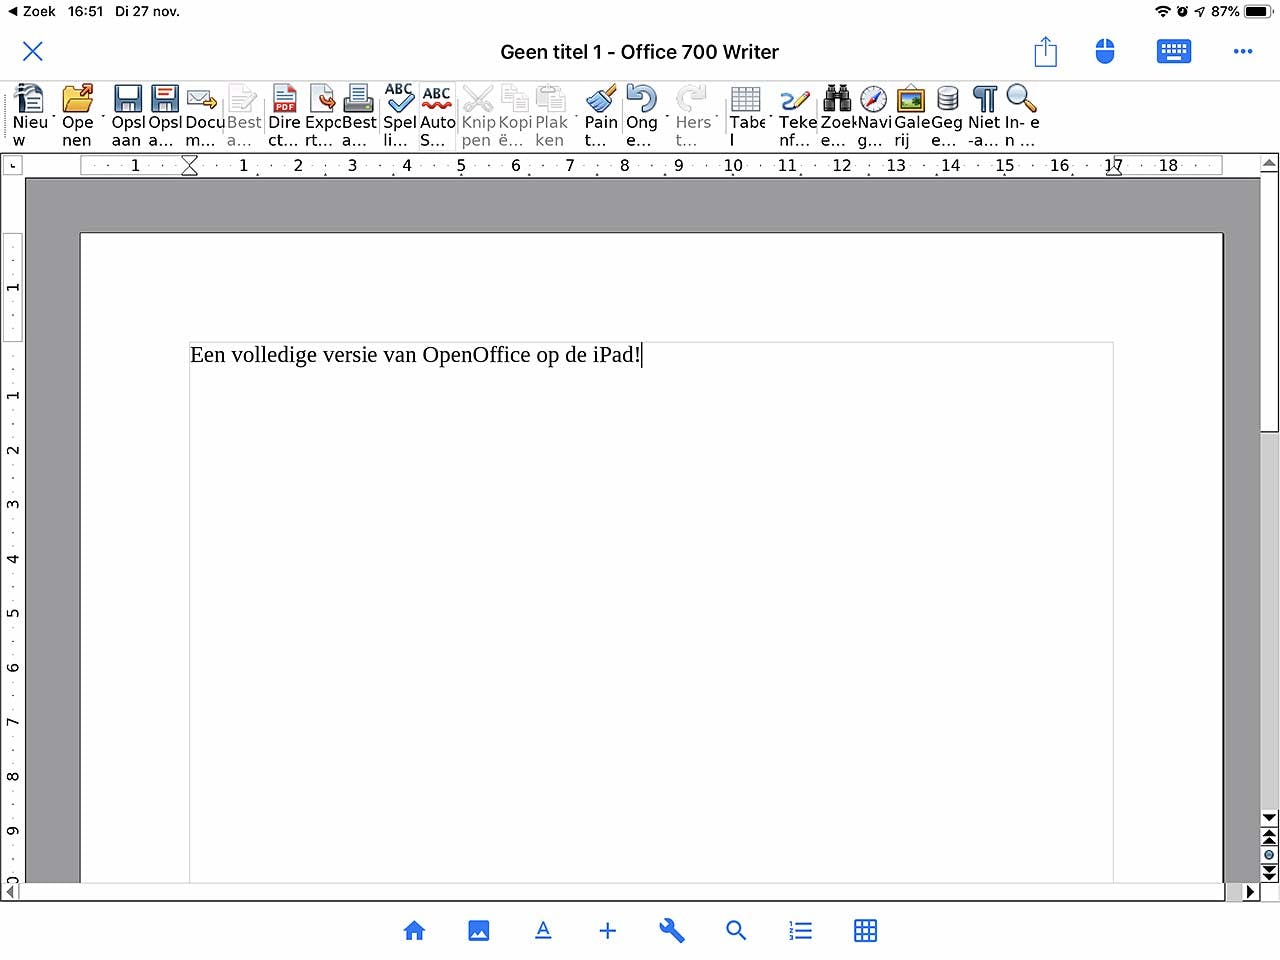1280x960 pixels.
Task: Run Spelling check with ABC checkmark icon
Action: [399, 98]
